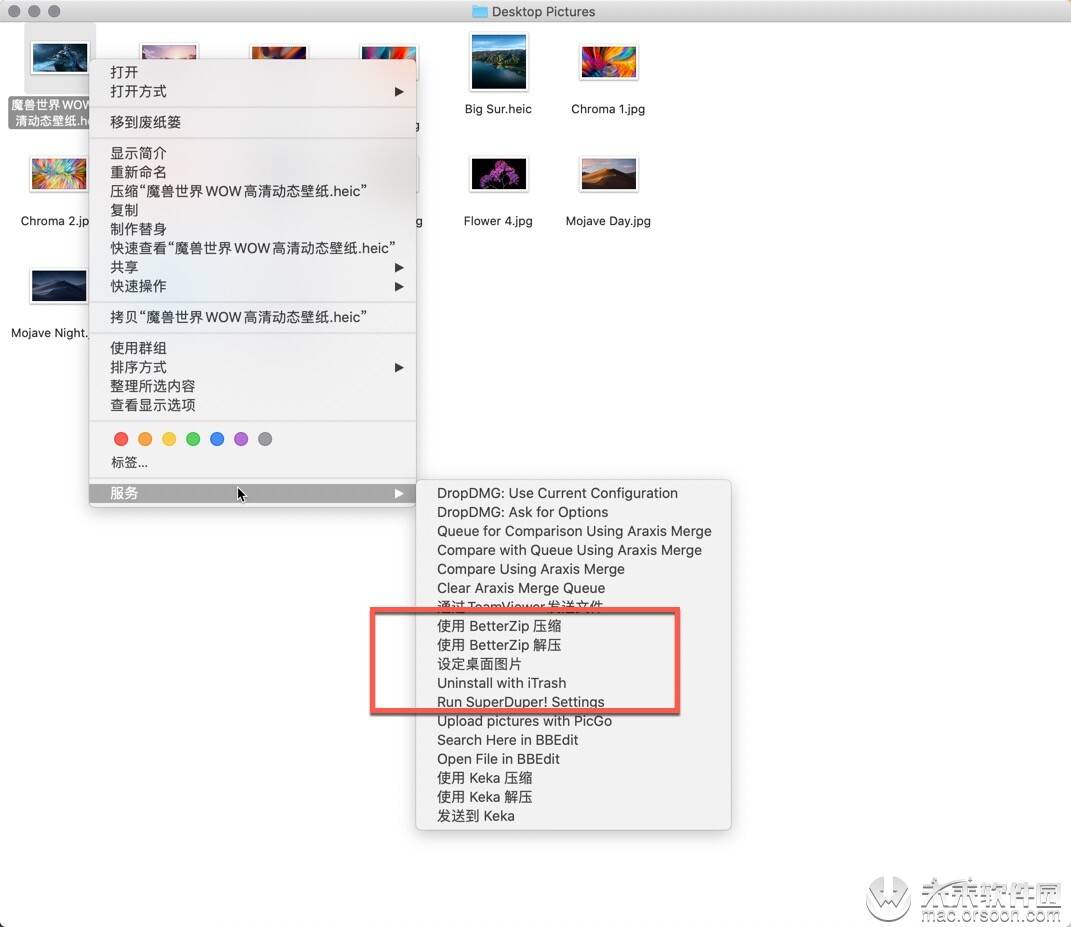Viewport: 1071px width, 927px height.
Task: Choose 显示简介 menu entry
Action: coord(253,153)
